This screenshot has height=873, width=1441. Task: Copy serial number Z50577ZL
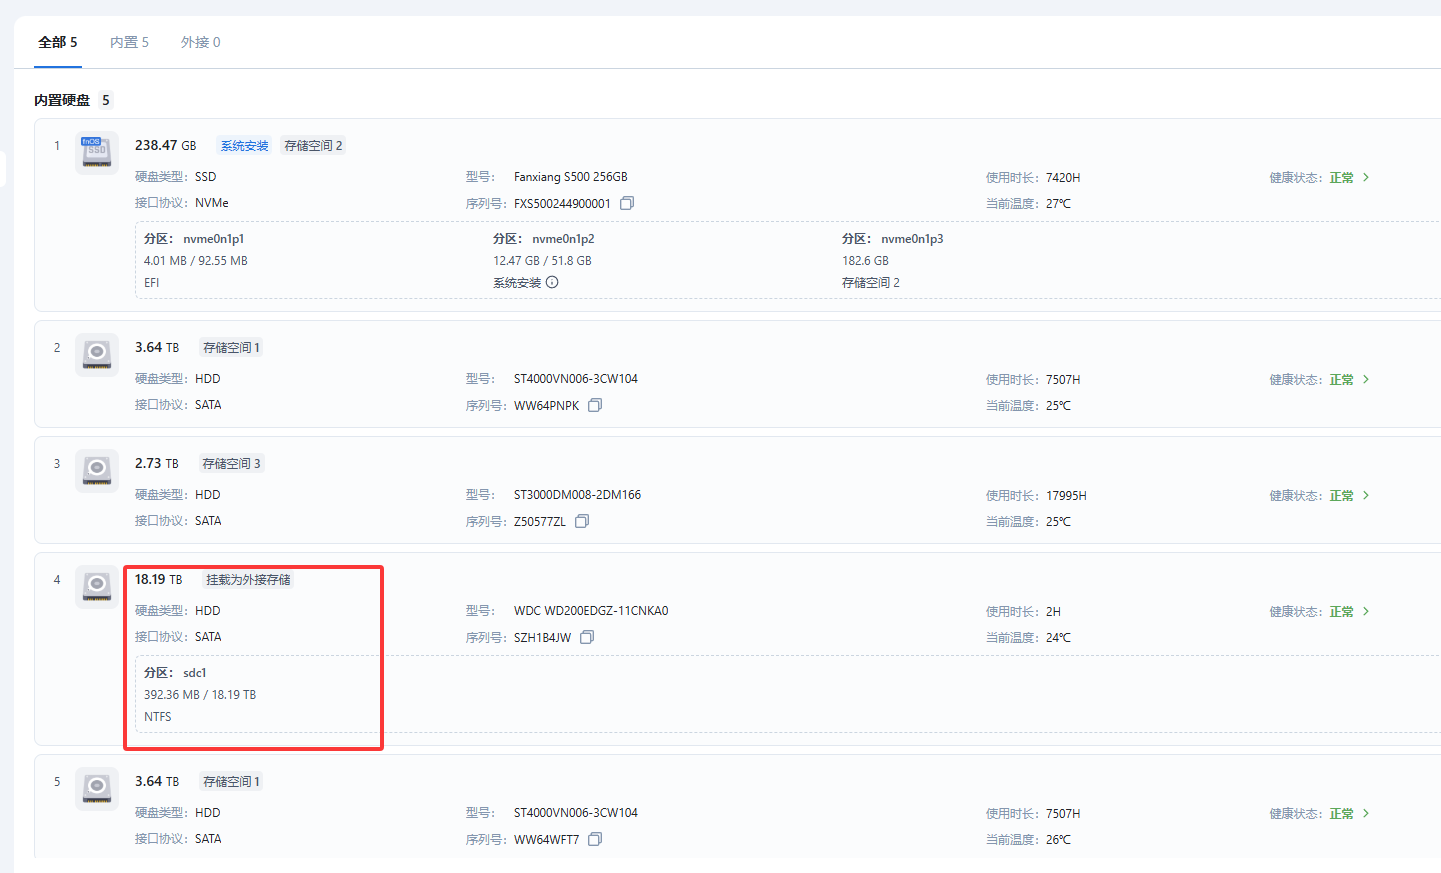click(582, 521)
